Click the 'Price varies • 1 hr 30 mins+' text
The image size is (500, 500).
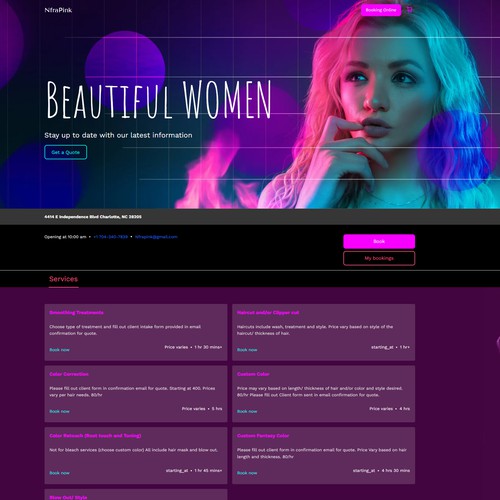click(193, 347)
